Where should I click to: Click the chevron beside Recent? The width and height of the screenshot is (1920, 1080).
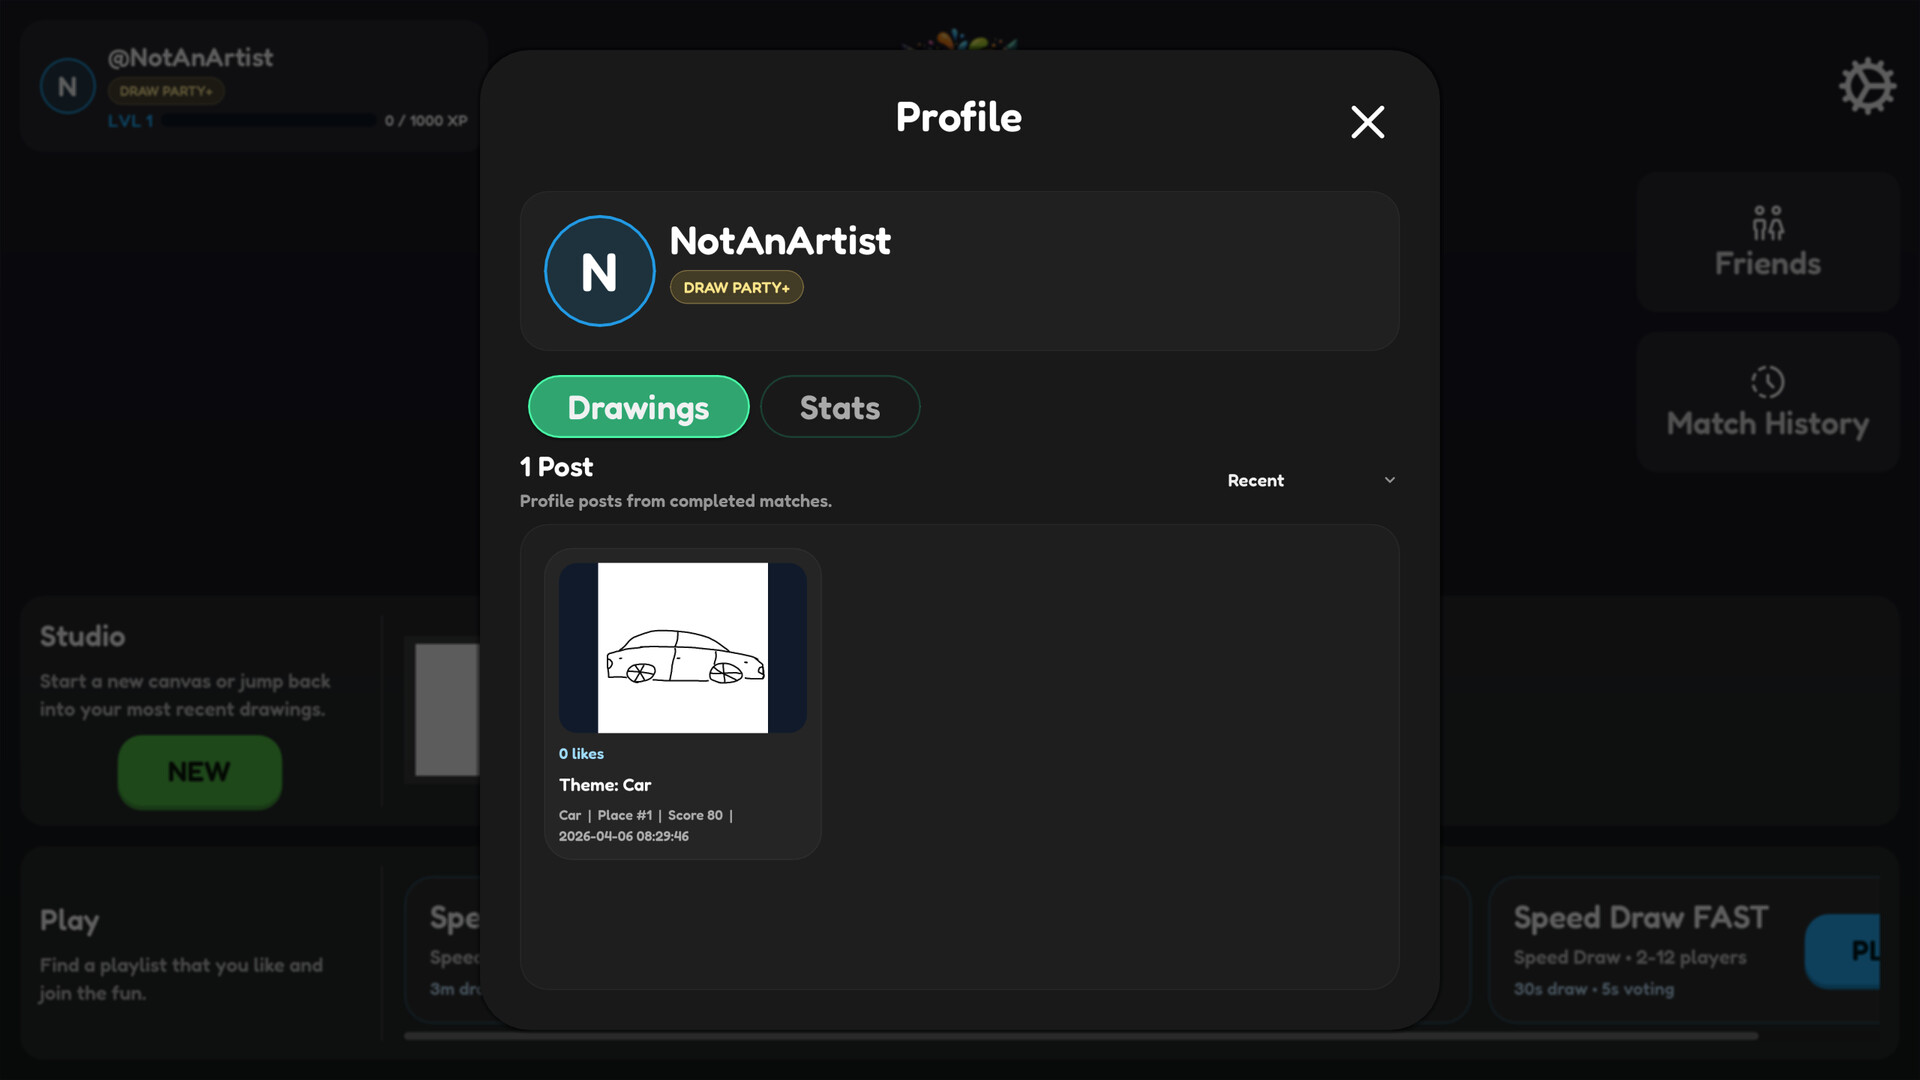click(1389, 480)
